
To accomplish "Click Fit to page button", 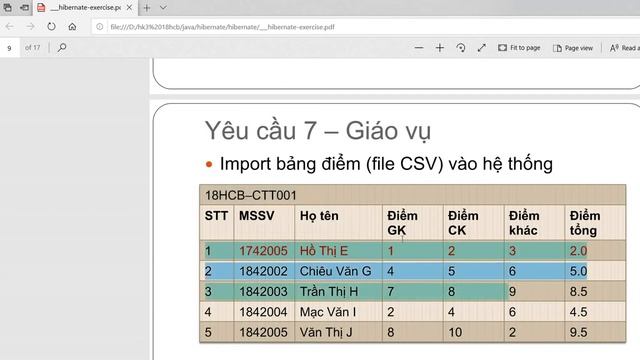I will click(519, 48).
